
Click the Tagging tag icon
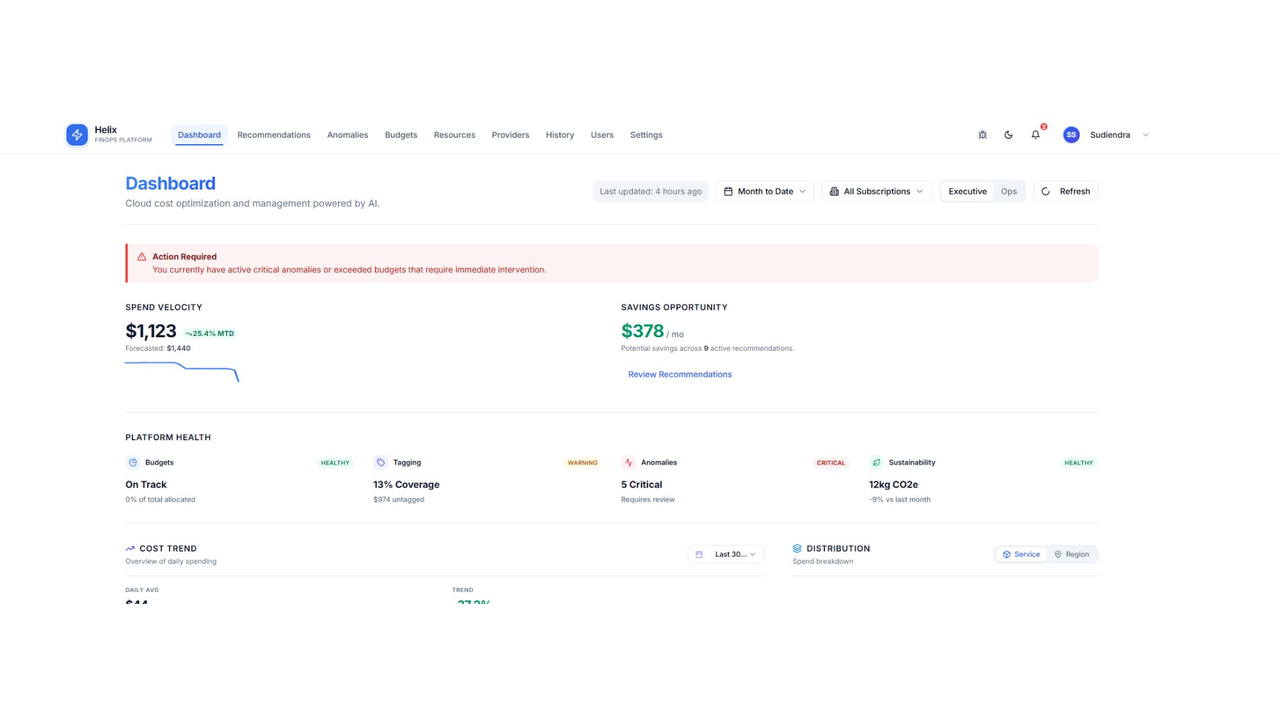(x=380, y=463)
